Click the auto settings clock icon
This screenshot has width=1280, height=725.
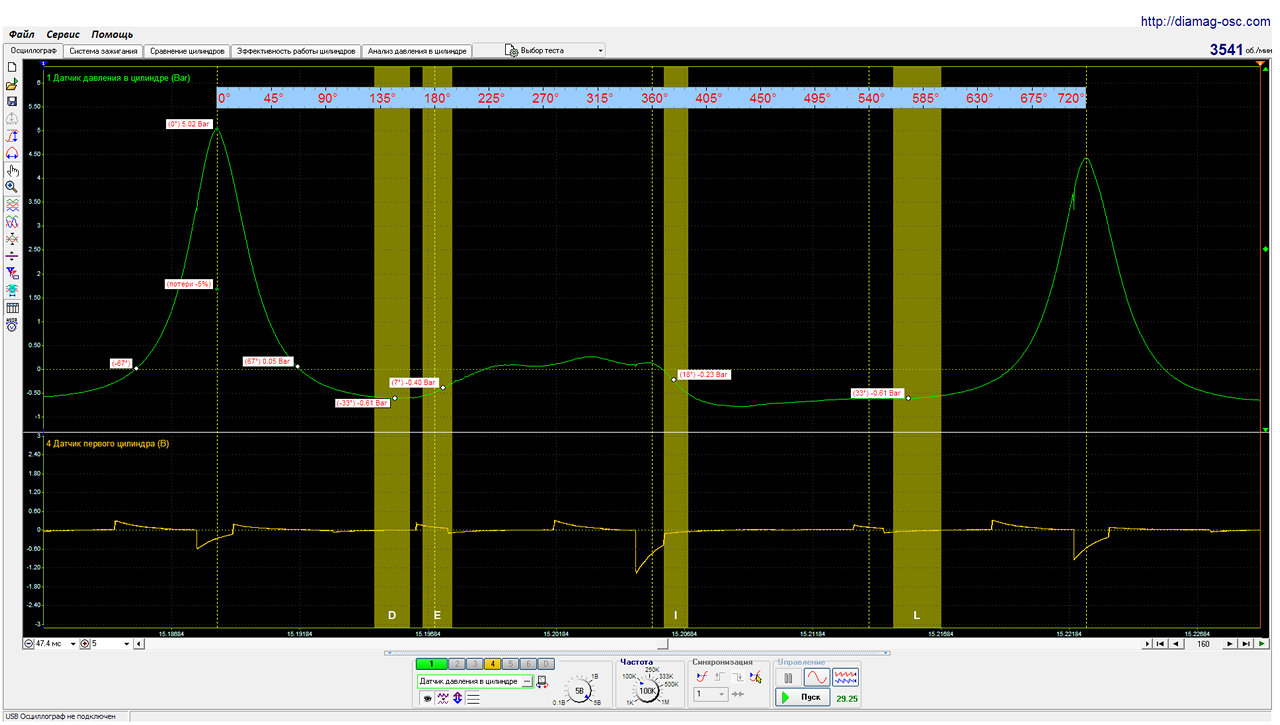tap(12, 323)
